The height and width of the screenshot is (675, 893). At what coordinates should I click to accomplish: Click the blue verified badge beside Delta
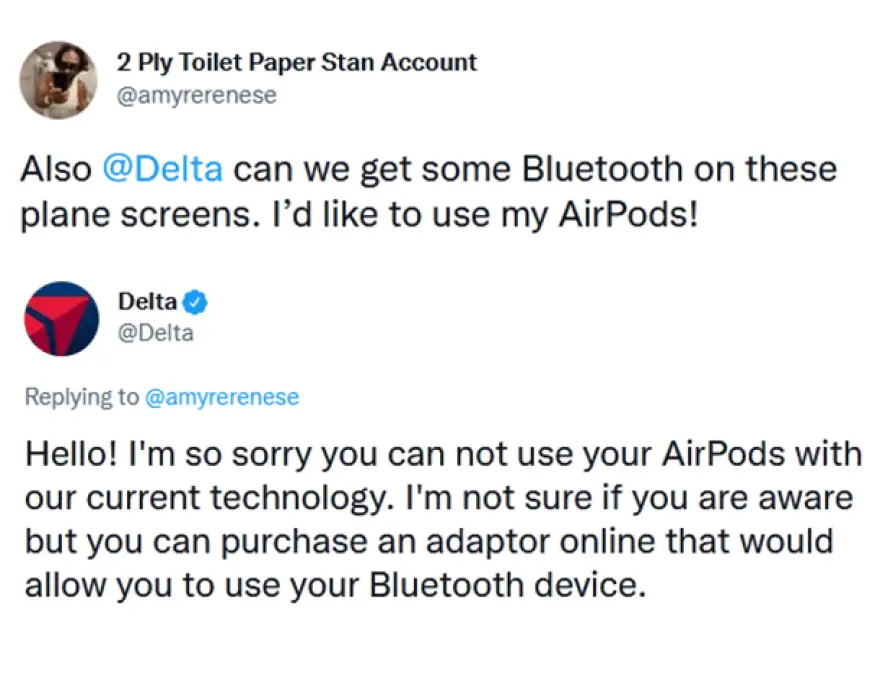(197, 301)
